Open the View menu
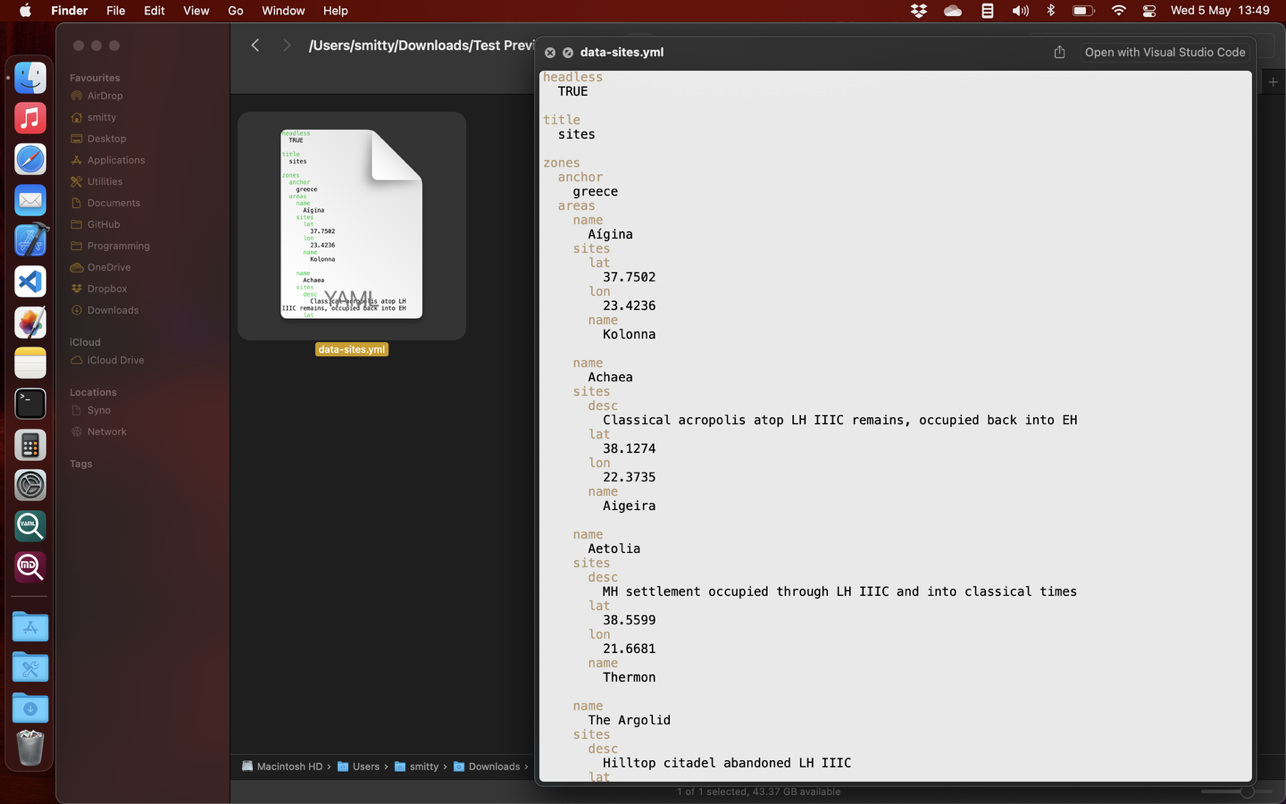1286x804 pixels. coord(196,11)
